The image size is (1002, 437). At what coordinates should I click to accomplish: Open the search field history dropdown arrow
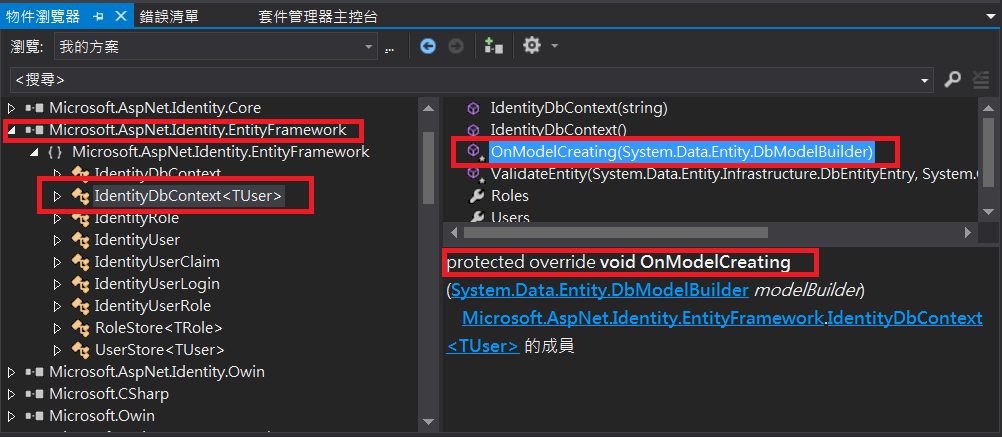click(925, 80)
